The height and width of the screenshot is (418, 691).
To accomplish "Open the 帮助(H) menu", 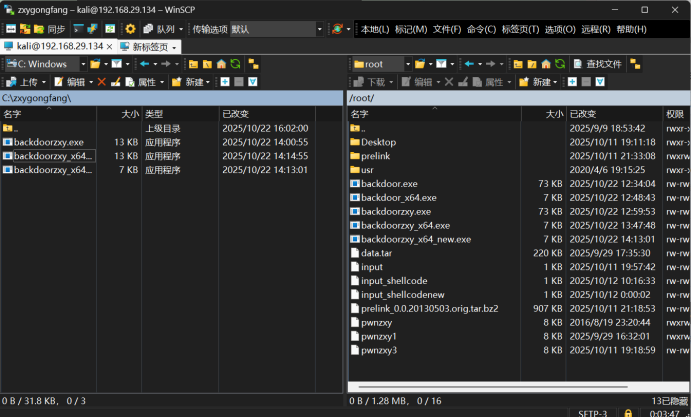I will (632, 30).
